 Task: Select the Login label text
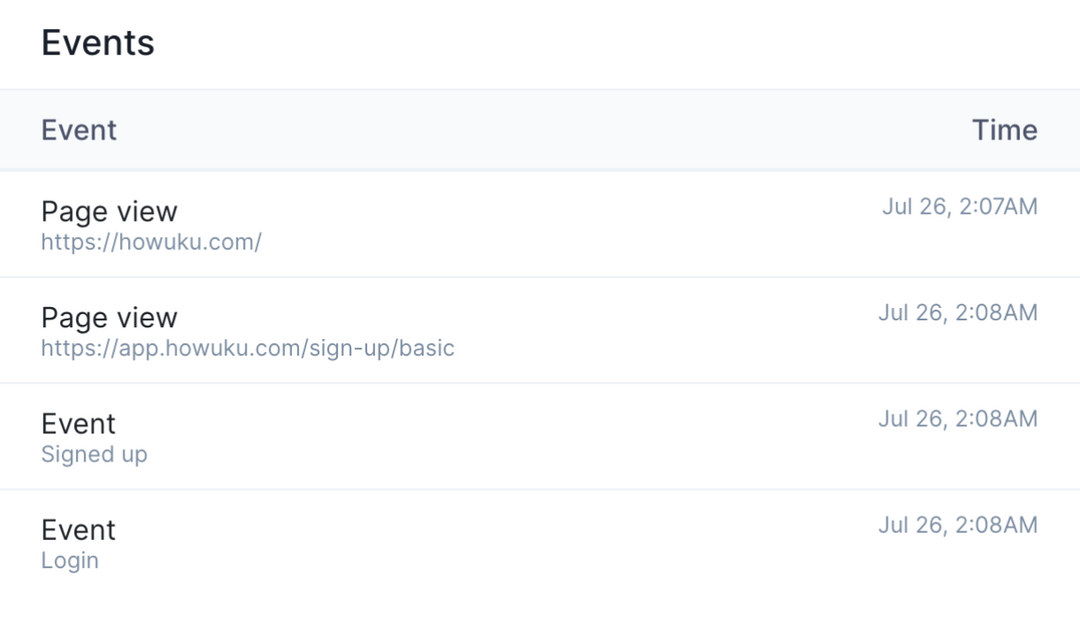70,560
